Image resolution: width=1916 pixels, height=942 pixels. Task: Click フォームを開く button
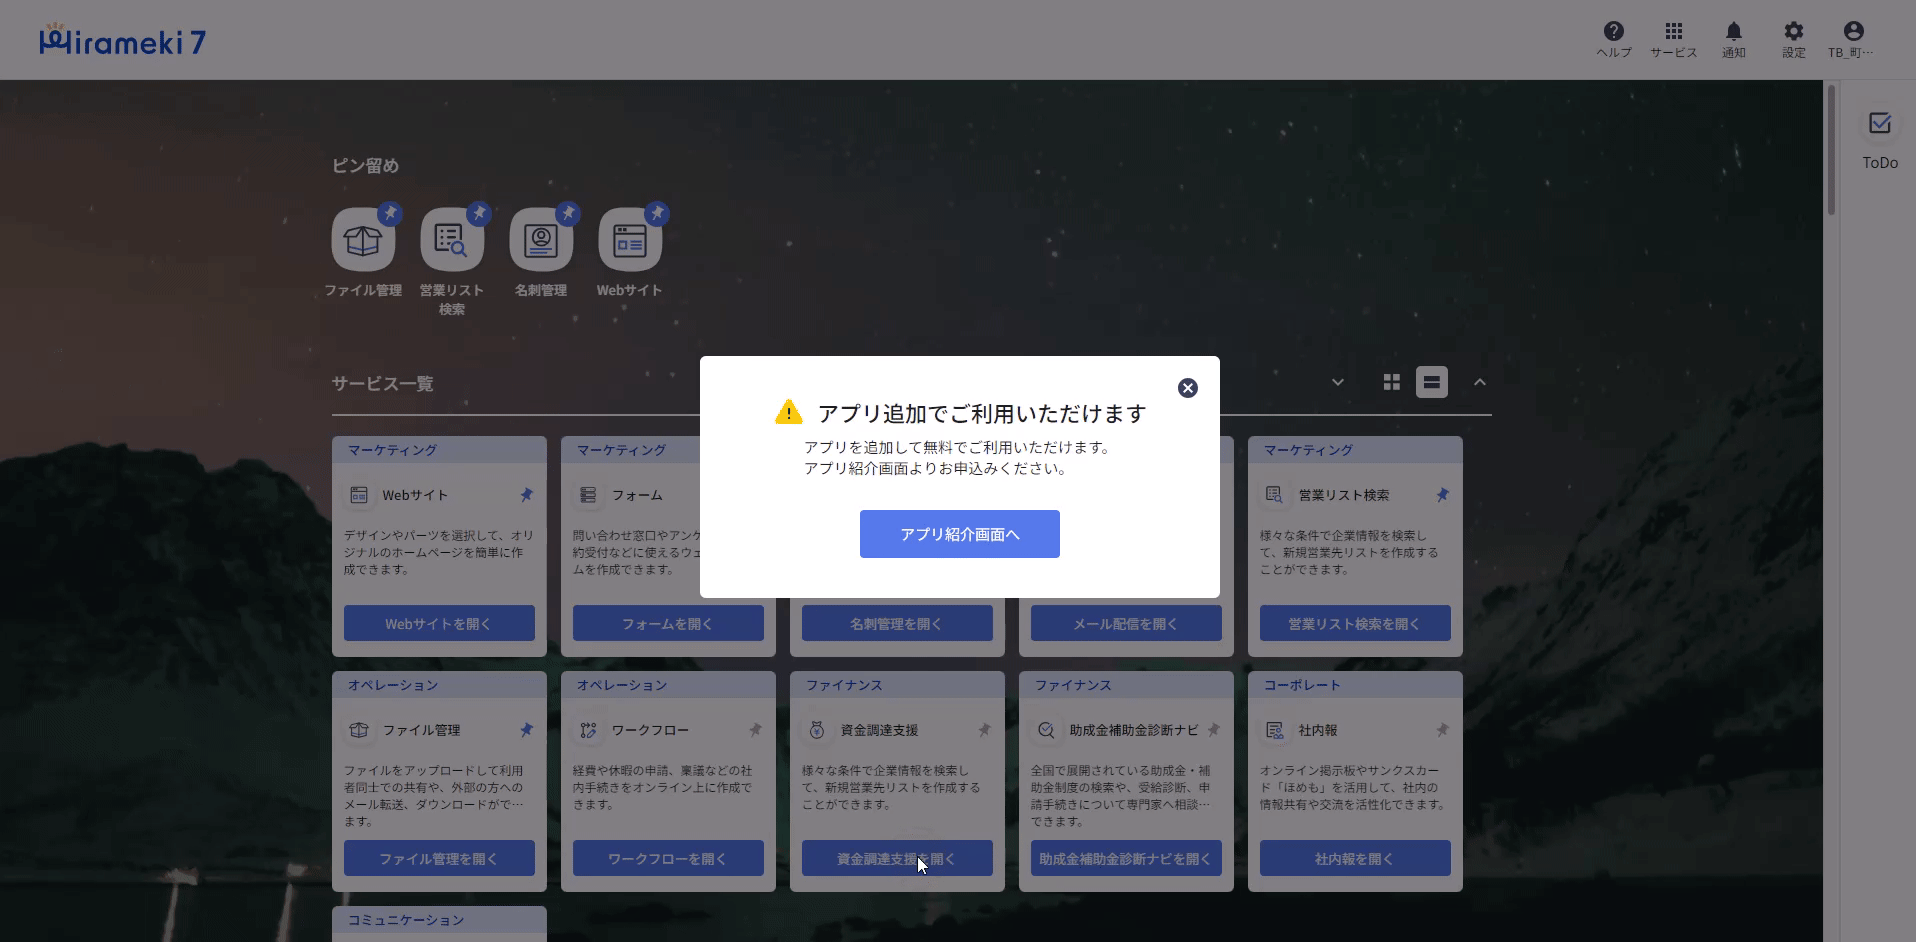668,623
